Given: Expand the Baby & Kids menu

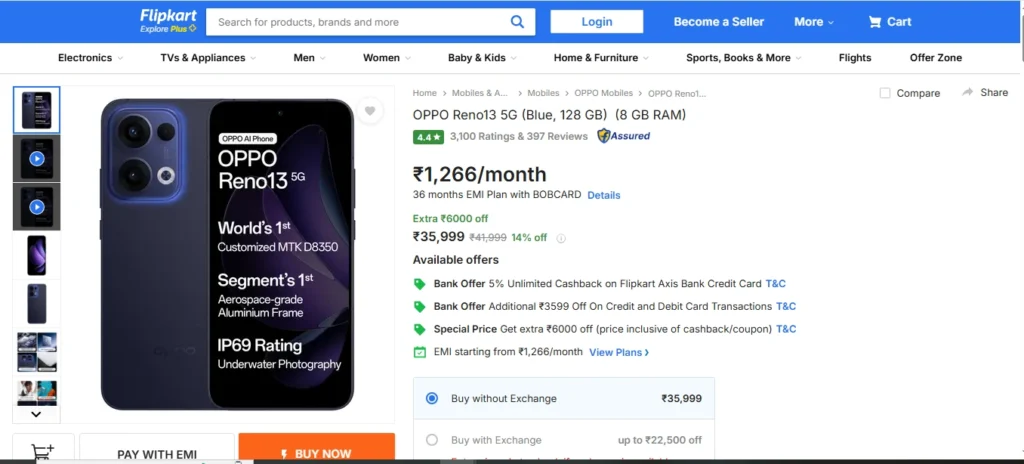Looking at the screenshot, I should [482, 58].
